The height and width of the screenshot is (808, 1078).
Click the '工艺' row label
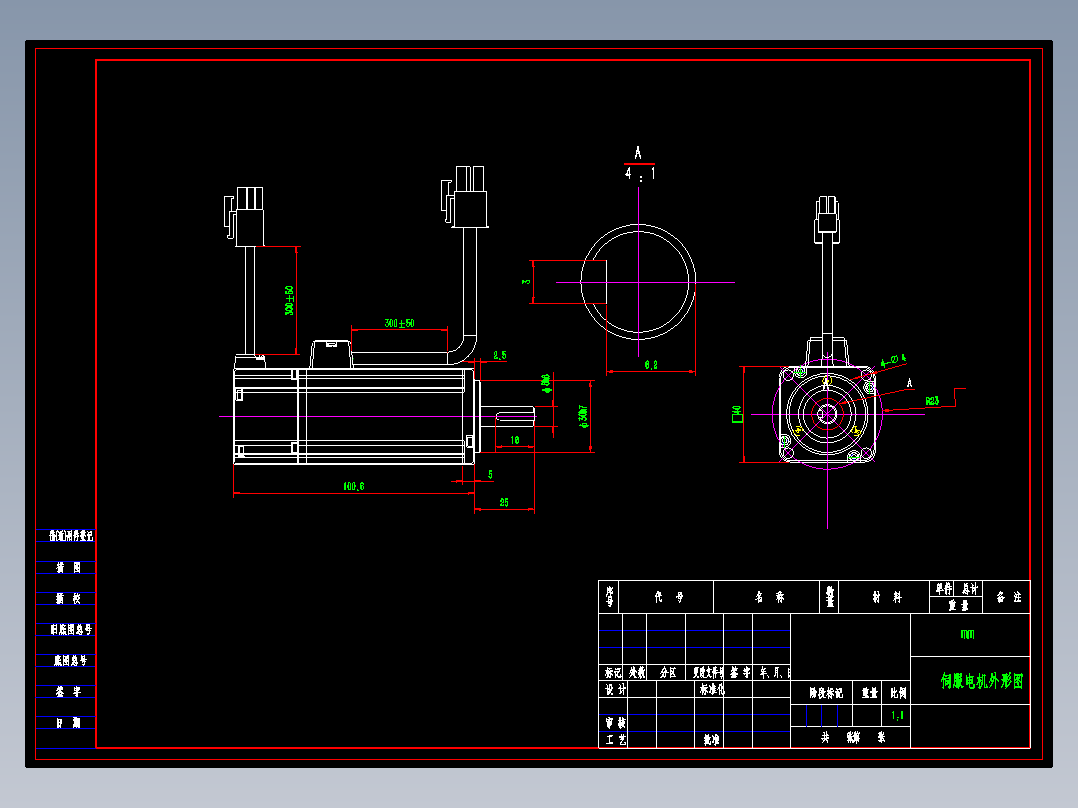click(x=615, y=740)
